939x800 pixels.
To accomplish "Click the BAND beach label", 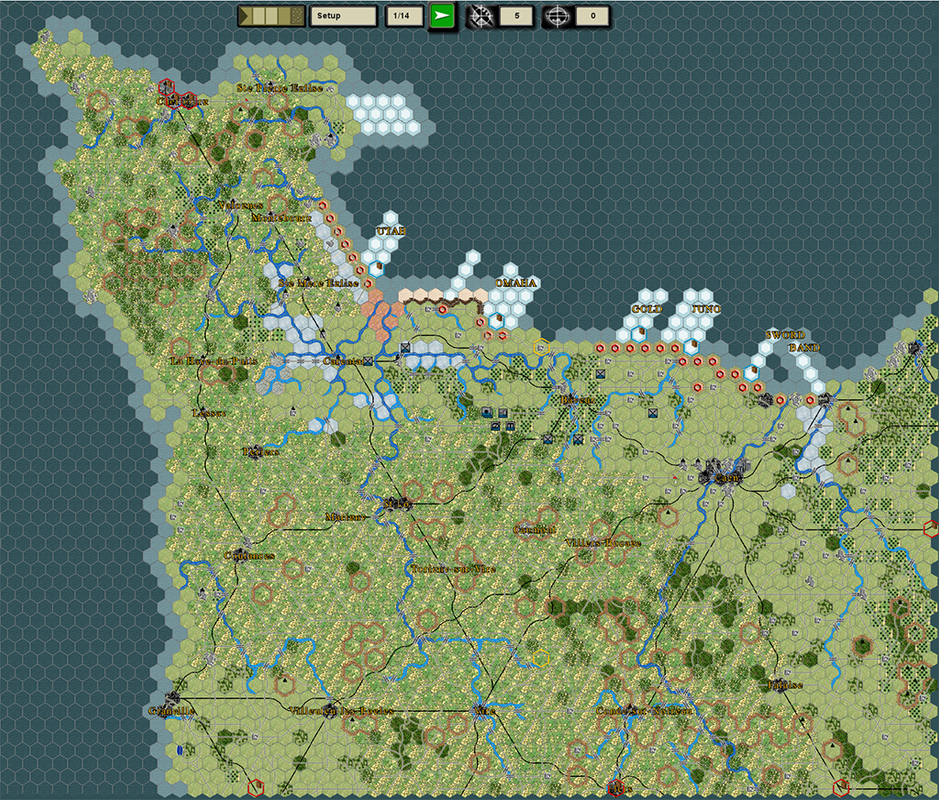I will pos(804,348).
